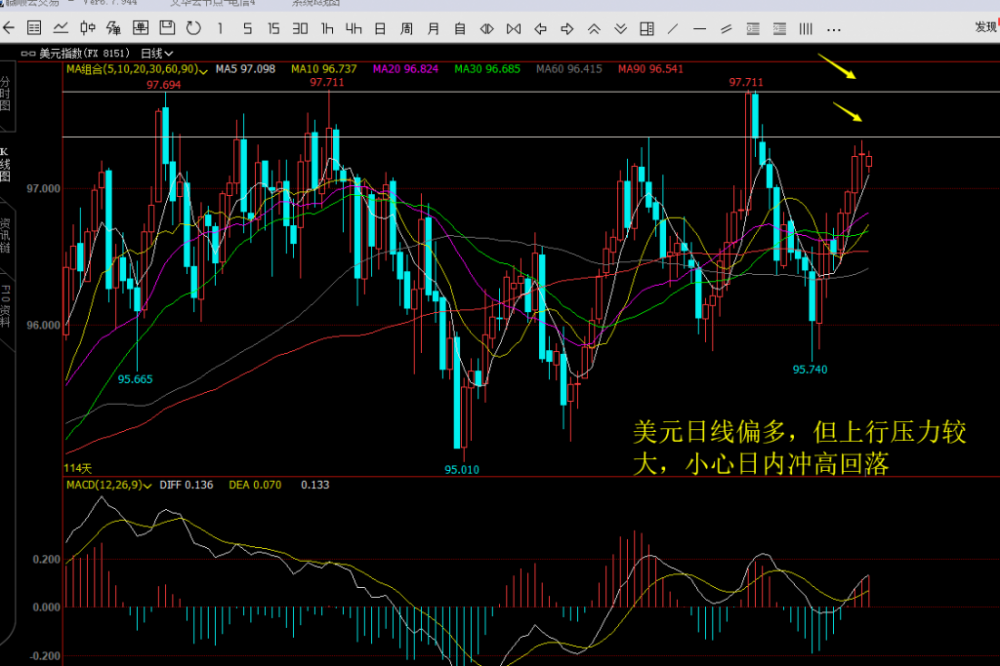Select the diagonal trend line drawing tool
Viewport: 1000px width, 666px height.
(x=673, y=29)
